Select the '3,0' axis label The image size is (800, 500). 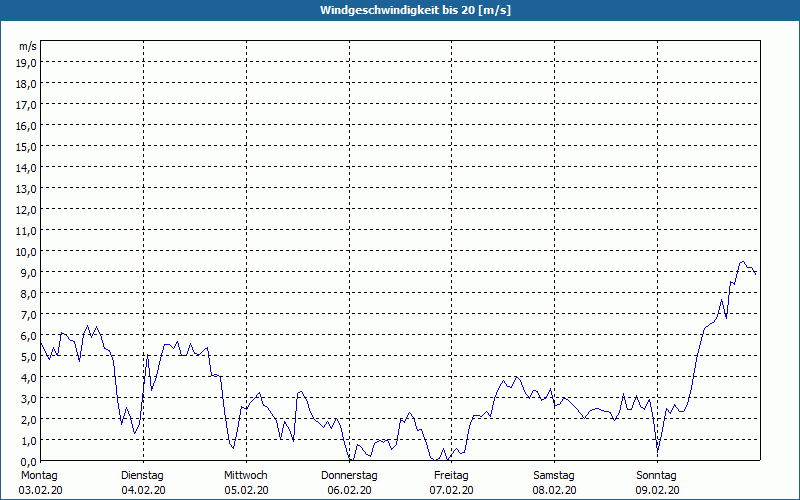tap(29, 398)
